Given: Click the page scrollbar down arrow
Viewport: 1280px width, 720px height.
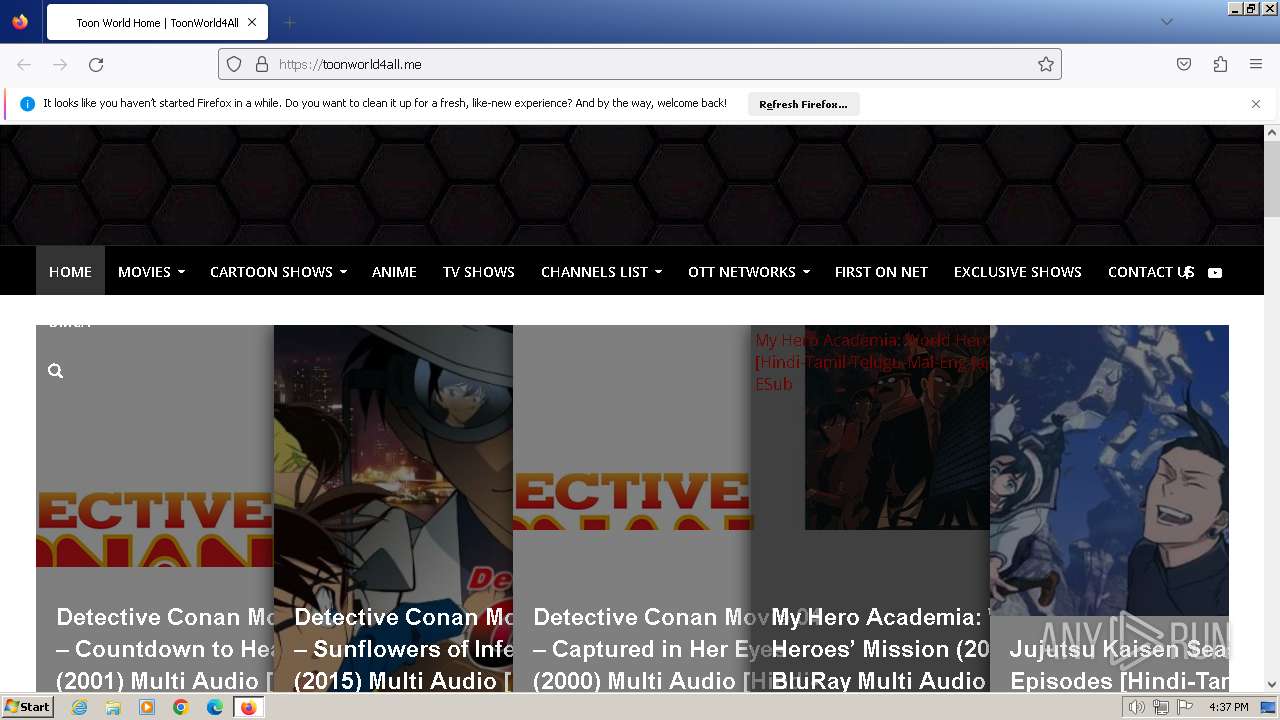Looking at the screenshot, I should pos(1272,684).
